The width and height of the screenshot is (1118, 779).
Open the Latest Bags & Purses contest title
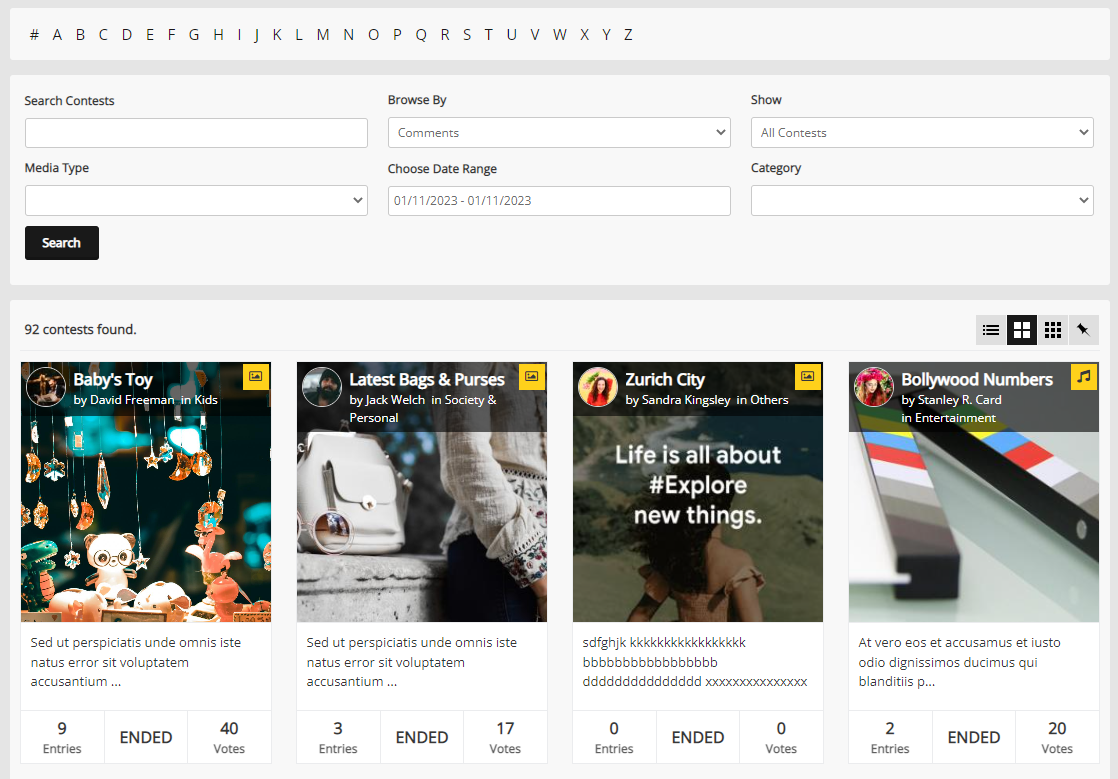tap(427, 380)
